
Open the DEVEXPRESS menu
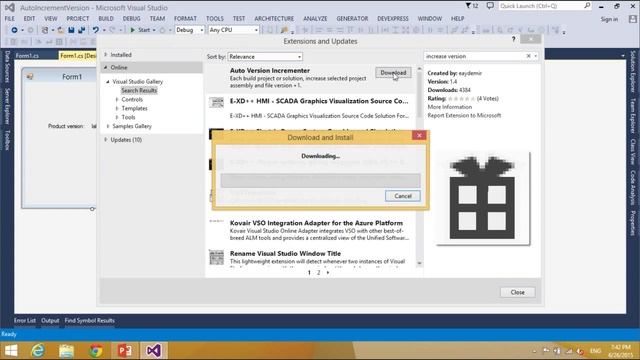[x=393, y=19]
